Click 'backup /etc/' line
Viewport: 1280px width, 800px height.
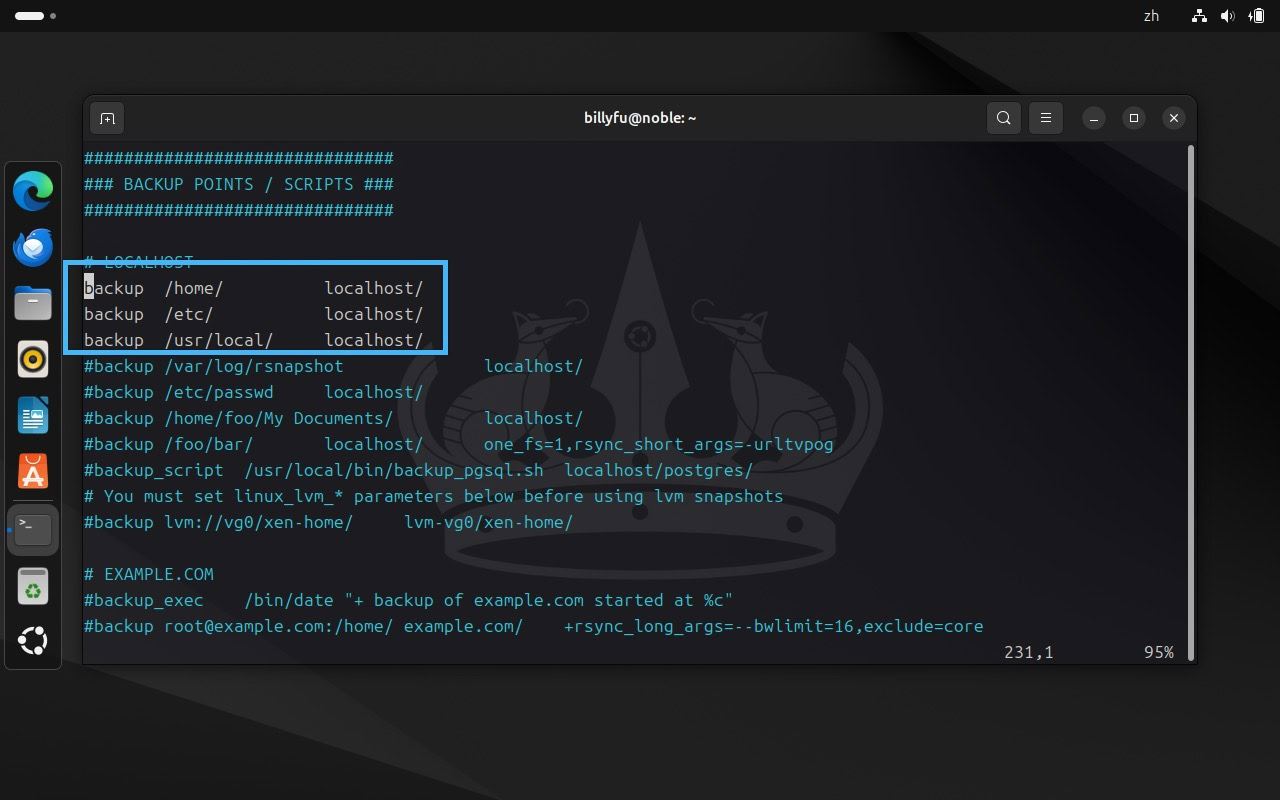click(254, 314)
